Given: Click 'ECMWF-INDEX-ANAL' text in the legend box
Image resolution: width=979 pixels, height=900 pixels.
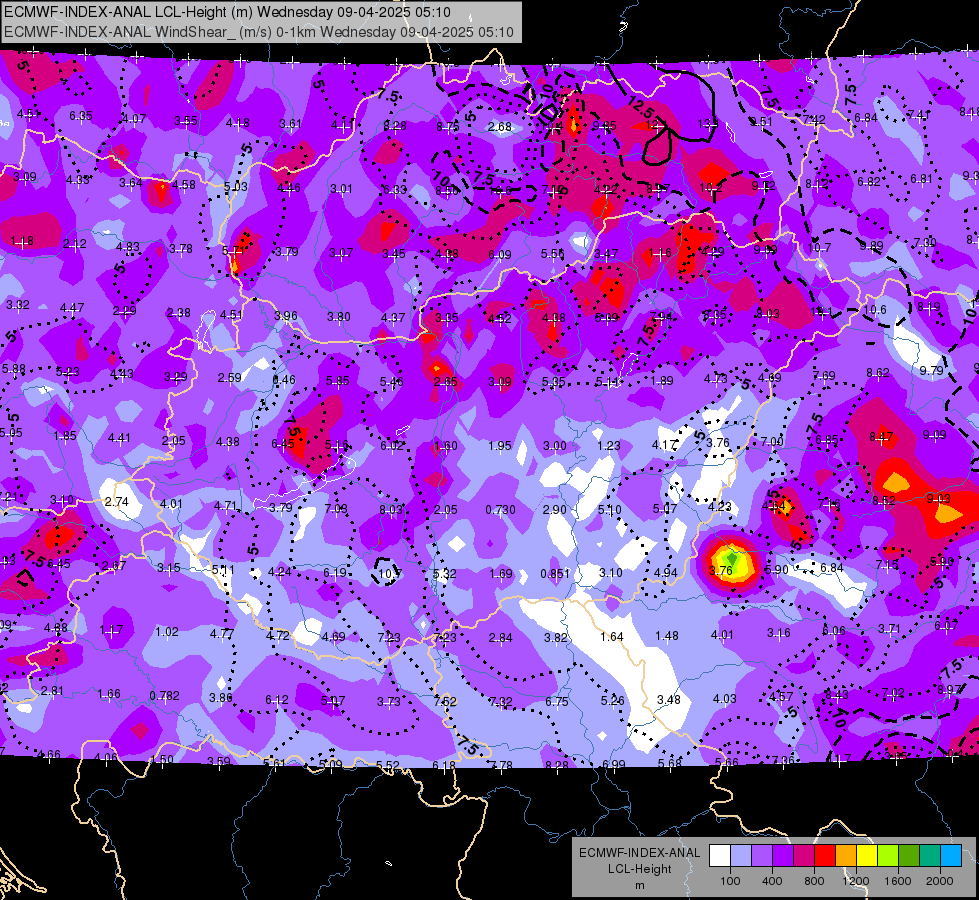Looking at the screenshot, I should click(x=639, y=853).
